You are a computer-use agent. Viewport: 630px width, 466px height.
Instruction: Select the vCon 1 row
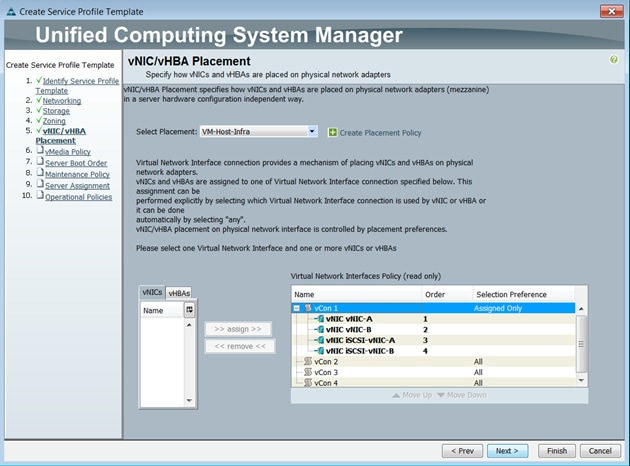(433, 308)
